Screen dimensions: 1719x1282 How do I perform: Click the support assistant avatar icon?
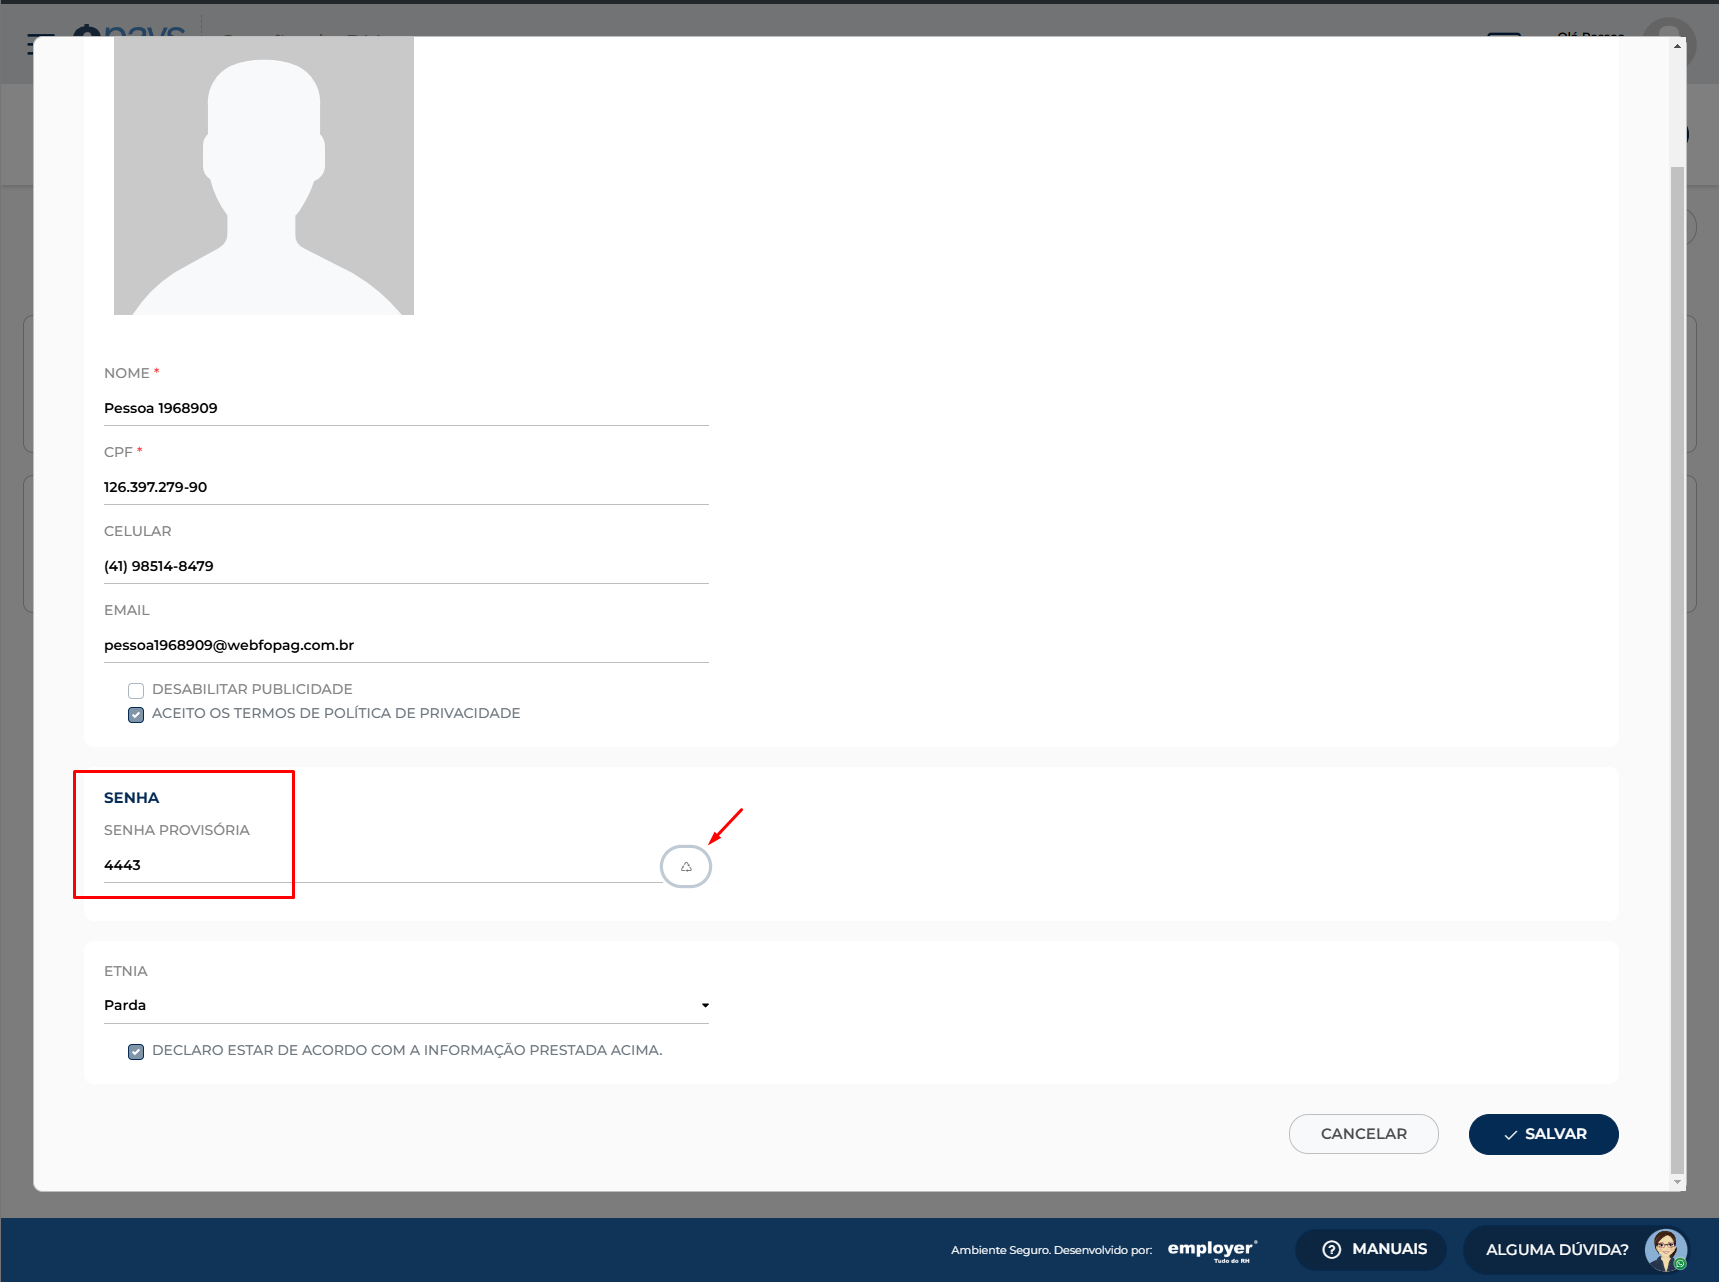pyautogui.click(x=1666, y=1250)
